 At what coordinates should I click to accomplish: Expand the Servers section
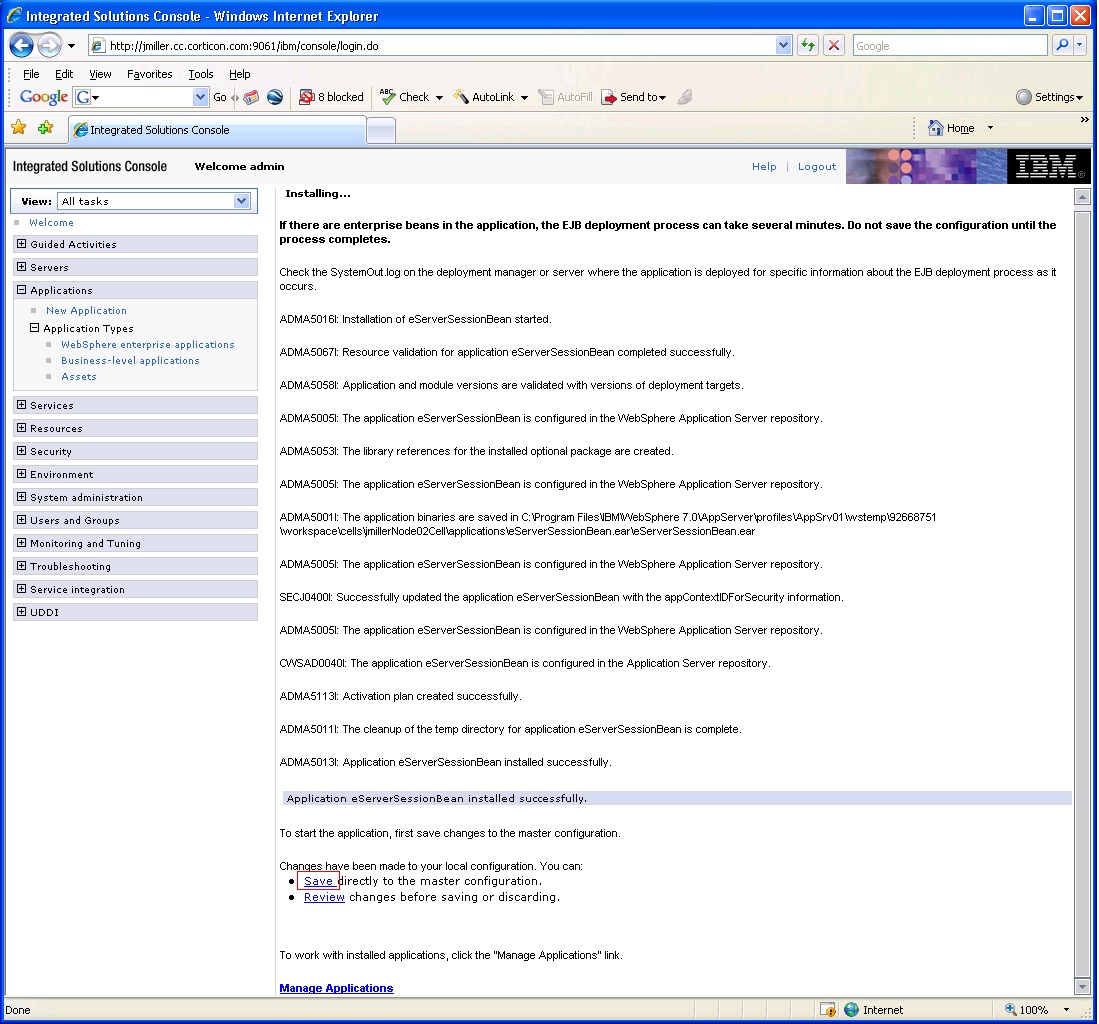pos(22,267)
